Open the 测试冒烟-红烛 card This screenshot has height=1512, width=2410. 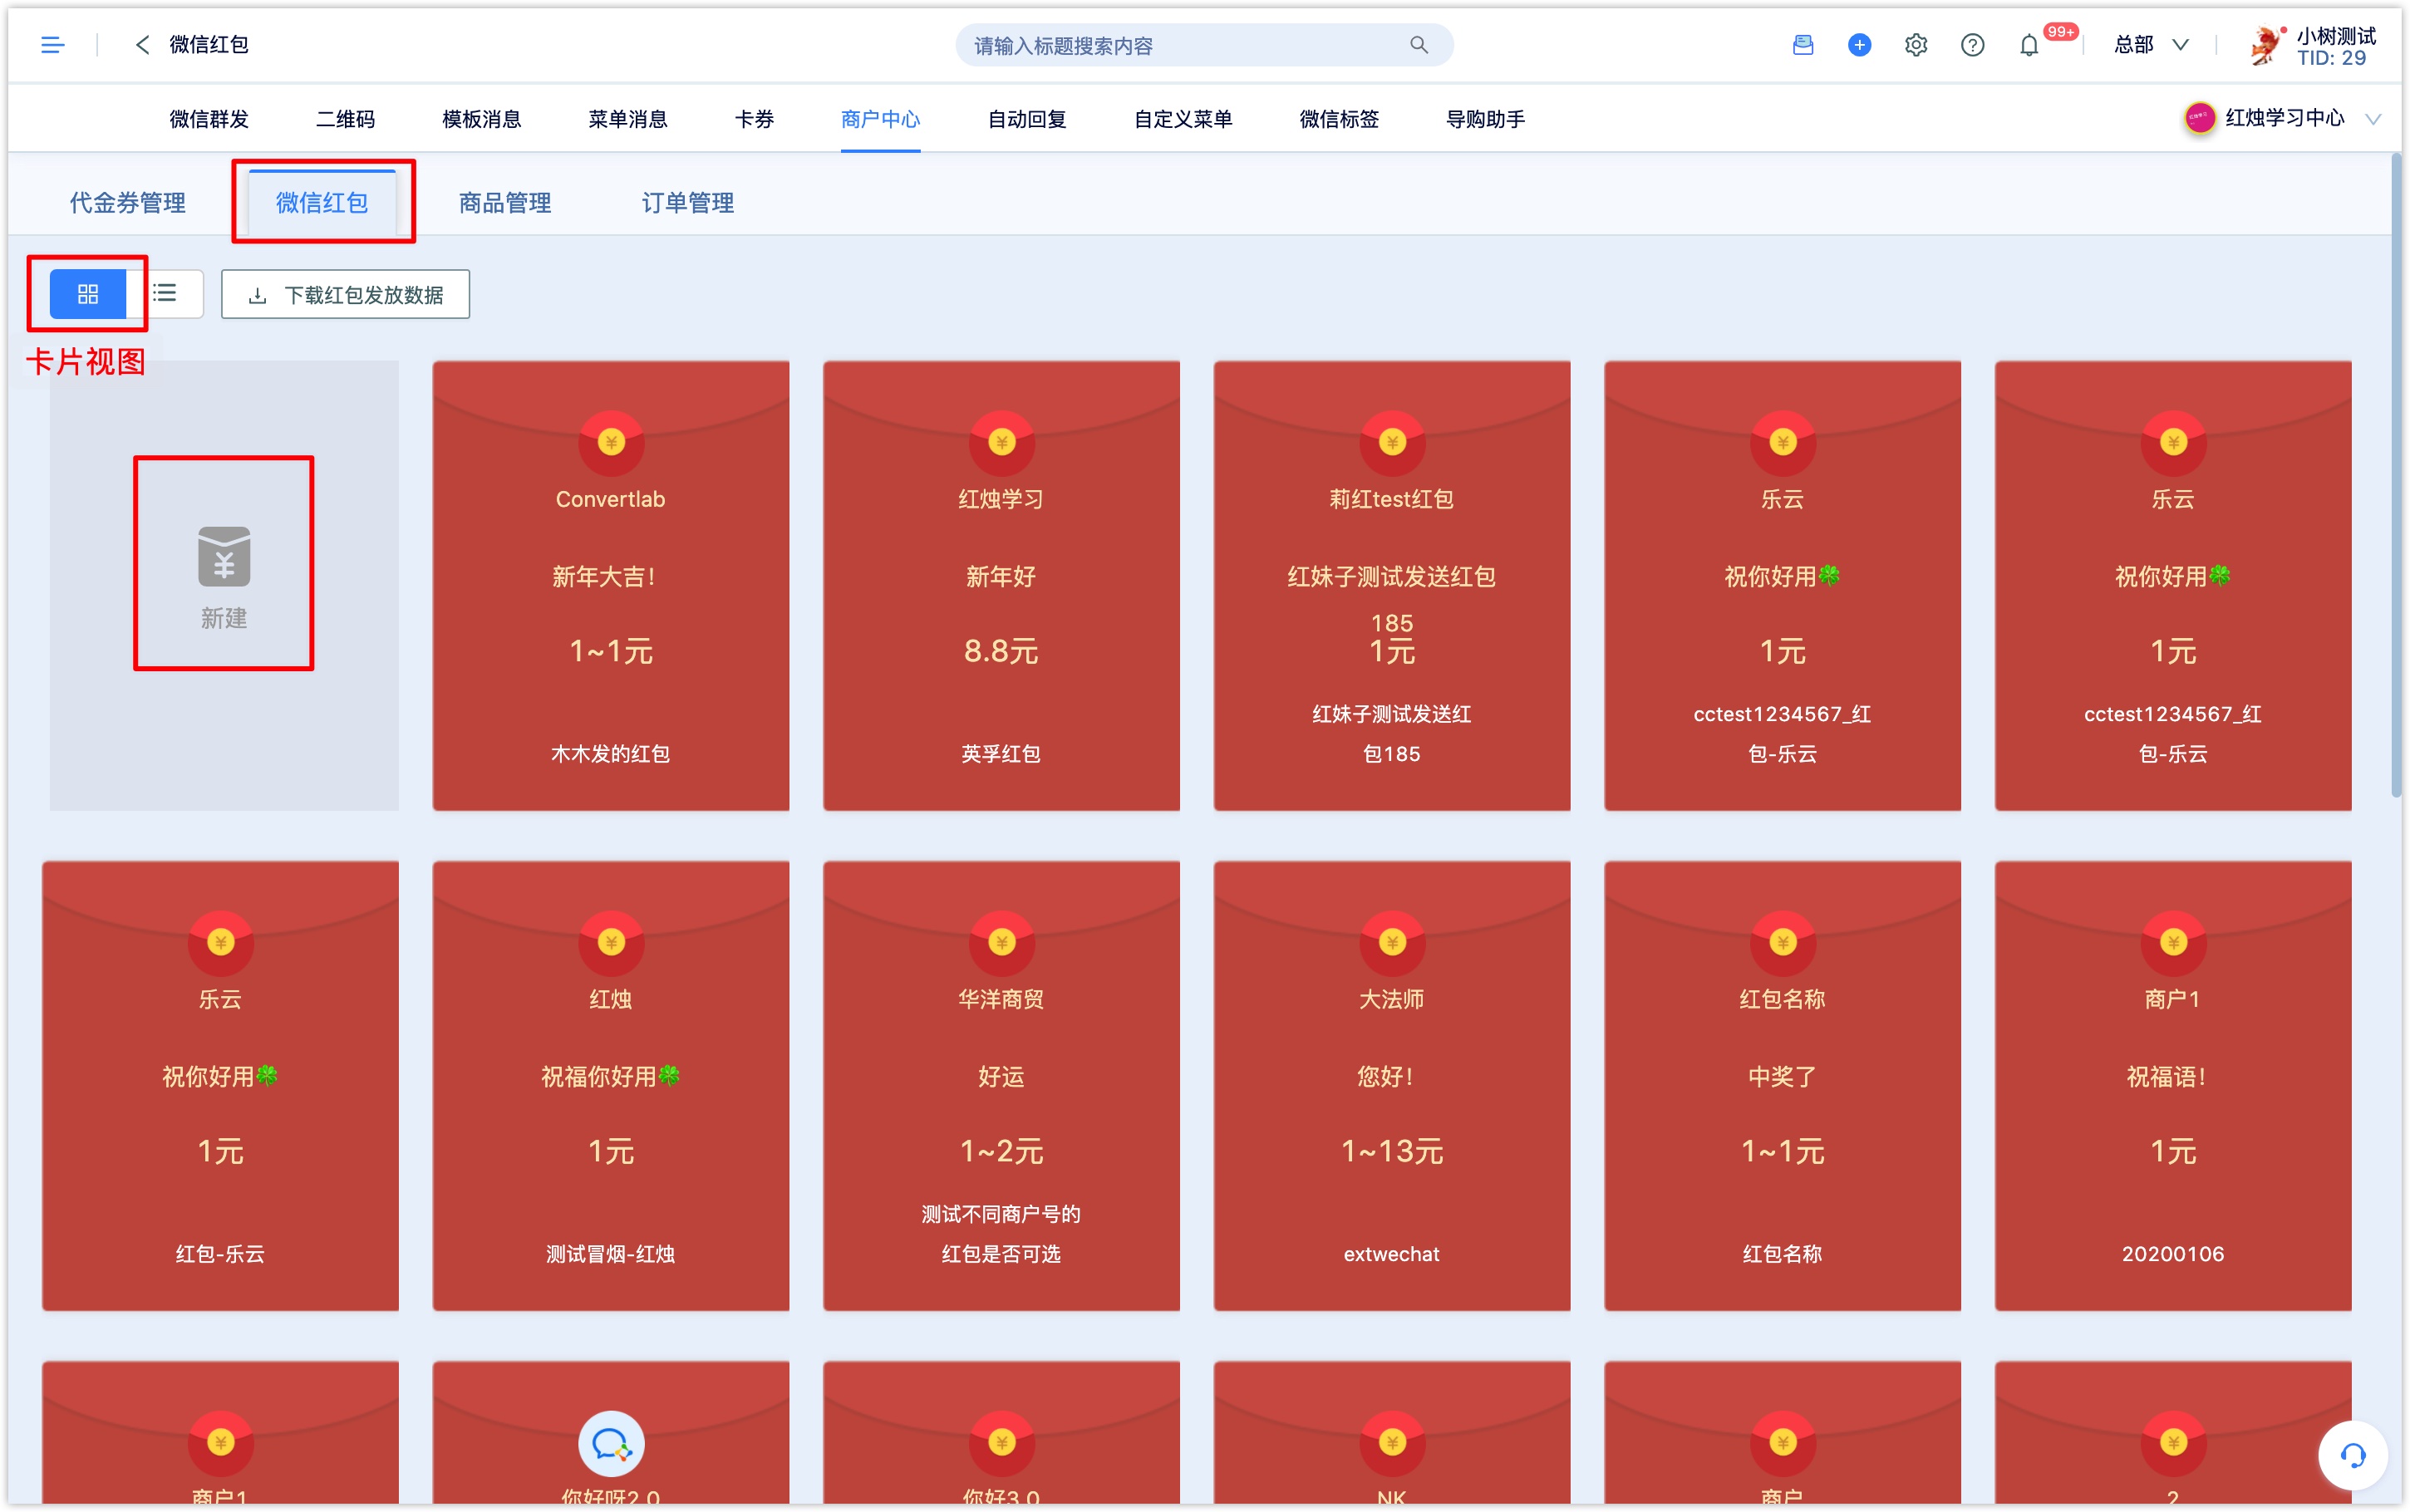[x=611, y=1085]
